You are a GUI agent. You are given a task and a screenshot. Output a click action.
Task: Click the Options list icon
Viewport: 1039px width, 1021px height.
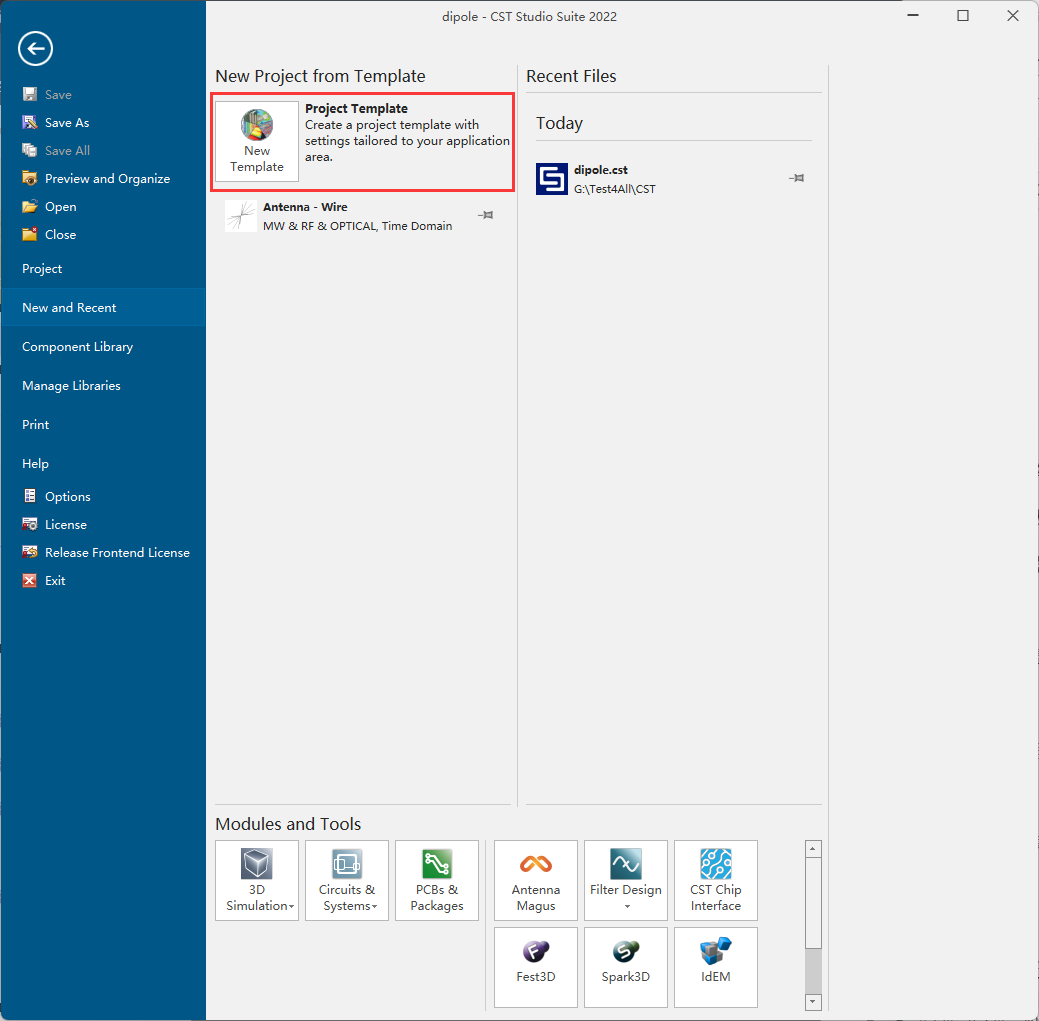[x=30, y=496]
